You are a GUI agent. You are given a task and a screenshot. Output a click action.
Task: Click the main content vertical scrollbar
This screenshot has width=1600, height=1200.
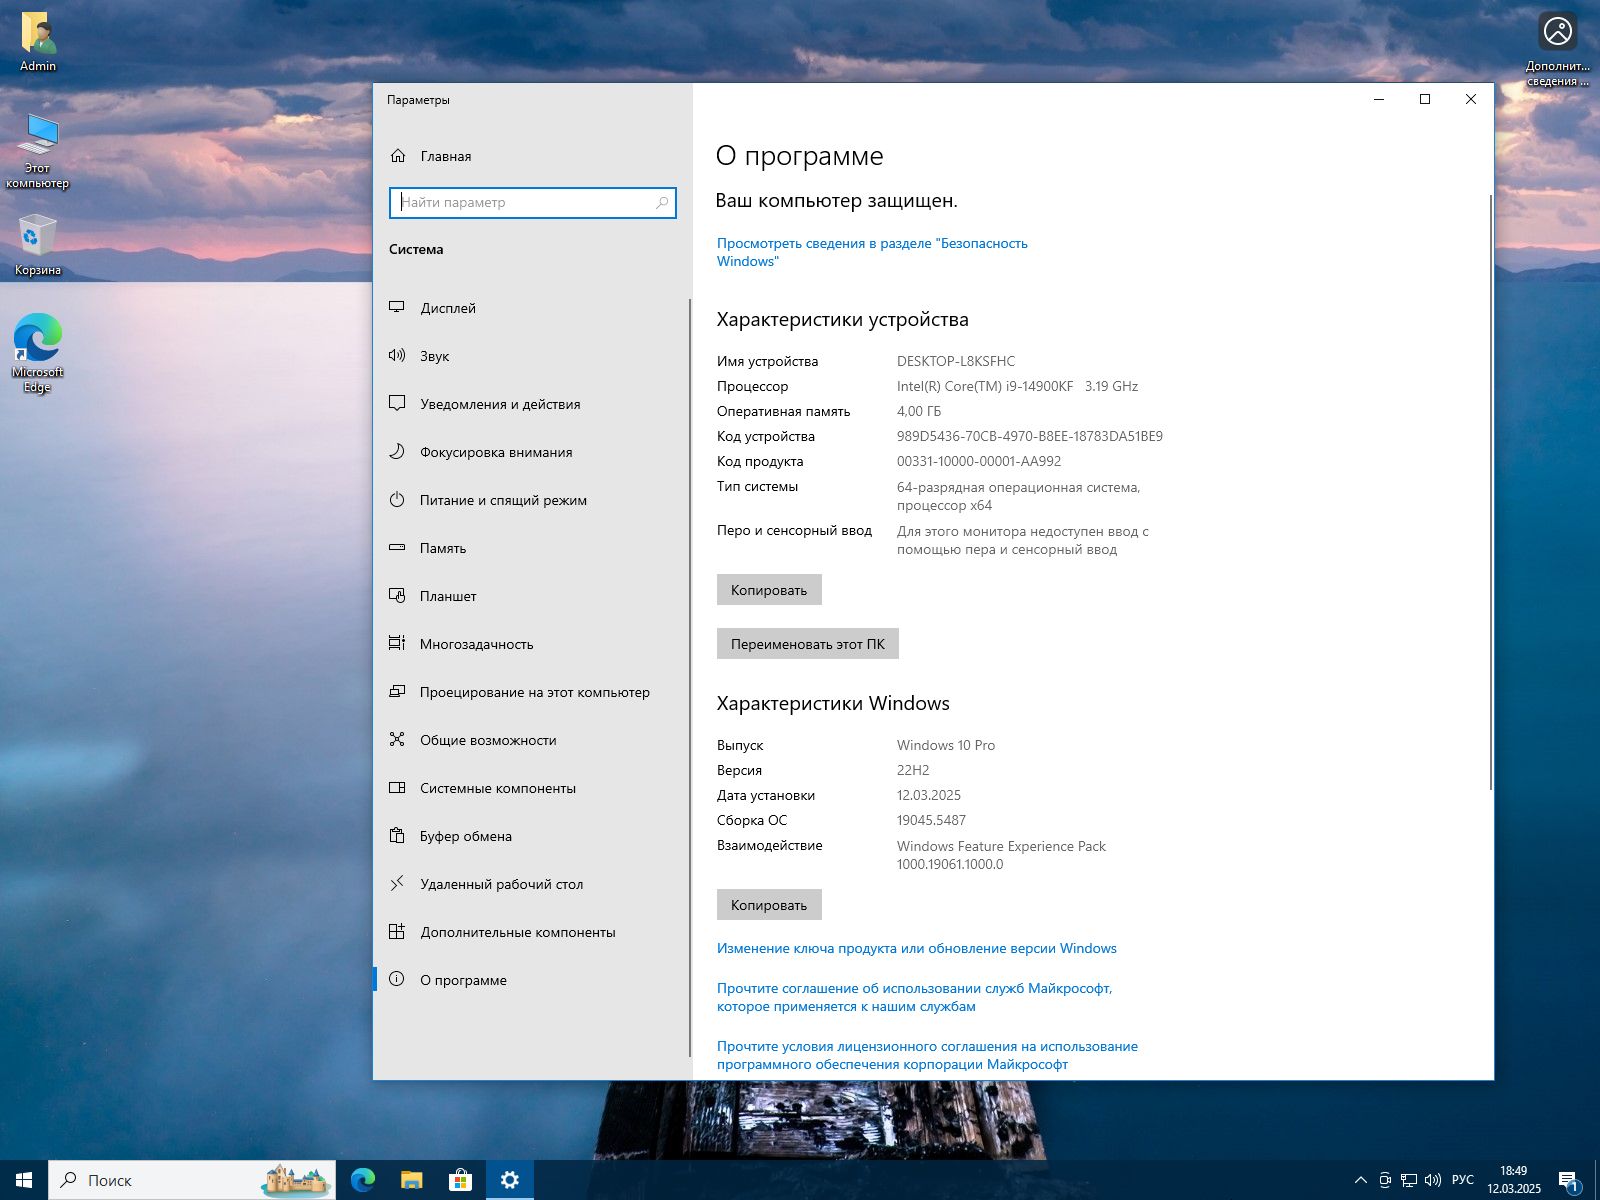pos(1490,492)
